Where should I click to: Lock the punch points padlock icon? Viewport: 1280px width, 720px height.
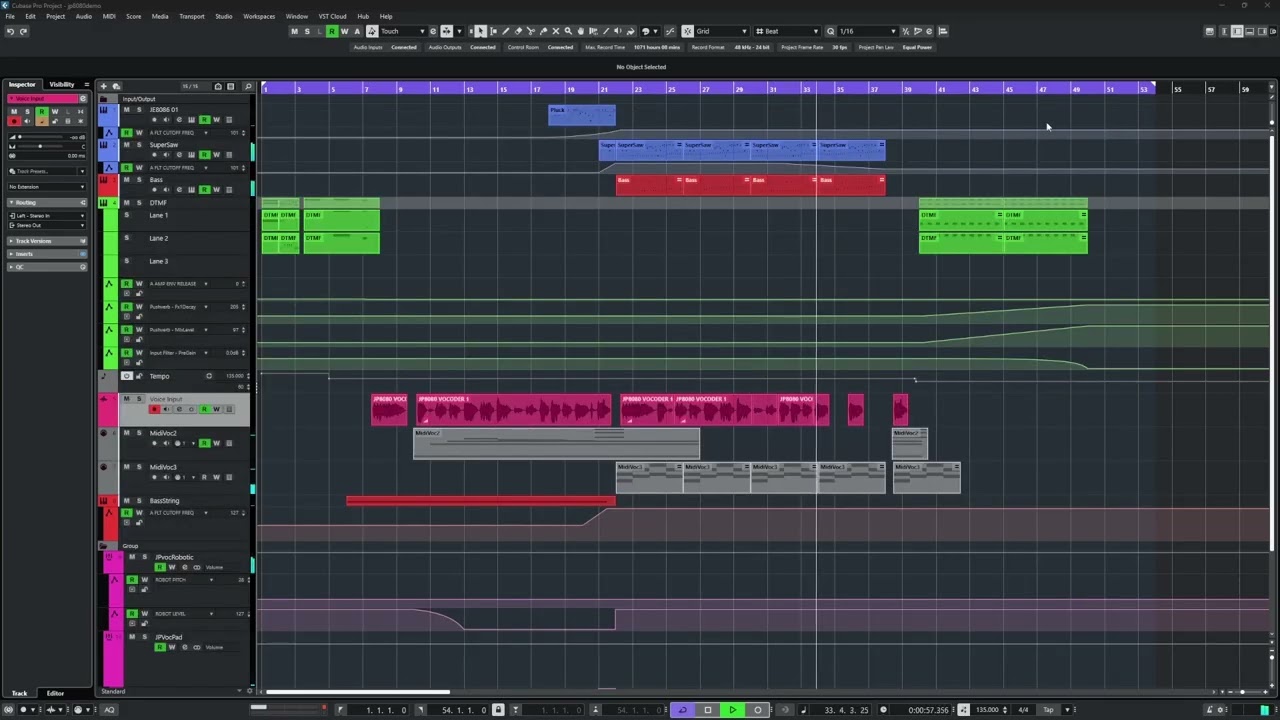tap(498, 710)
